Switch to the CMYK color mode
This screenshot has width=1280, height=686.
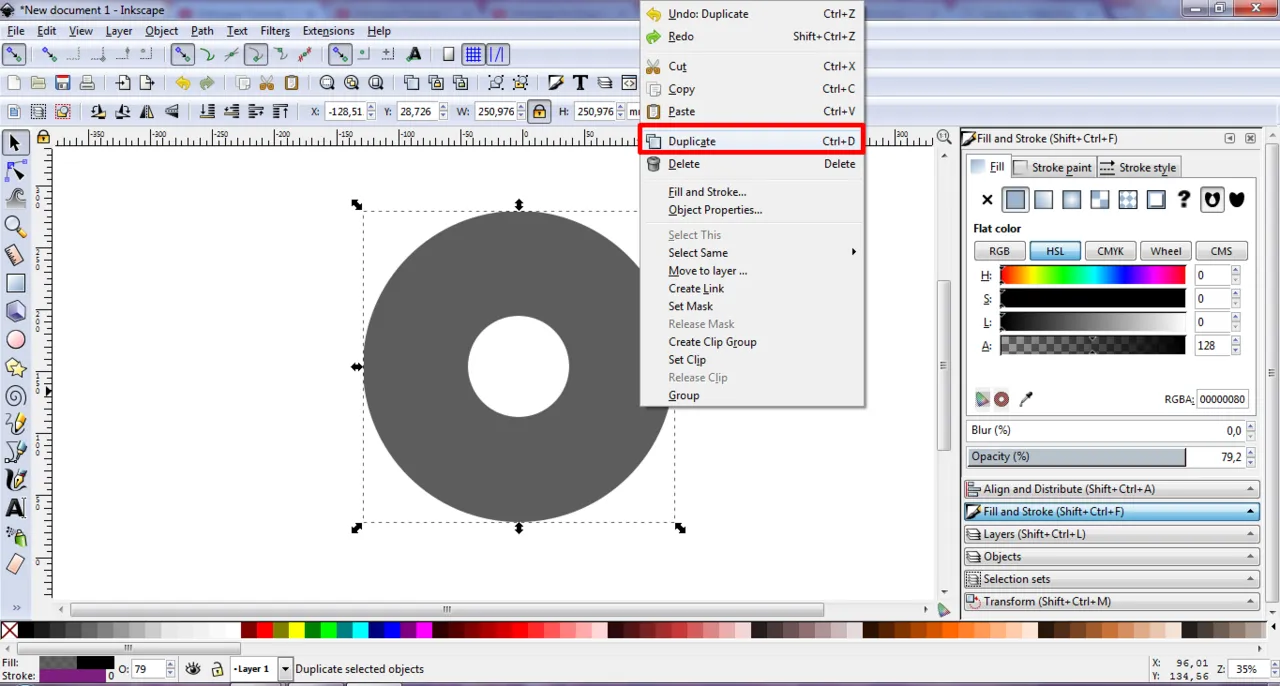point(1110,251)
